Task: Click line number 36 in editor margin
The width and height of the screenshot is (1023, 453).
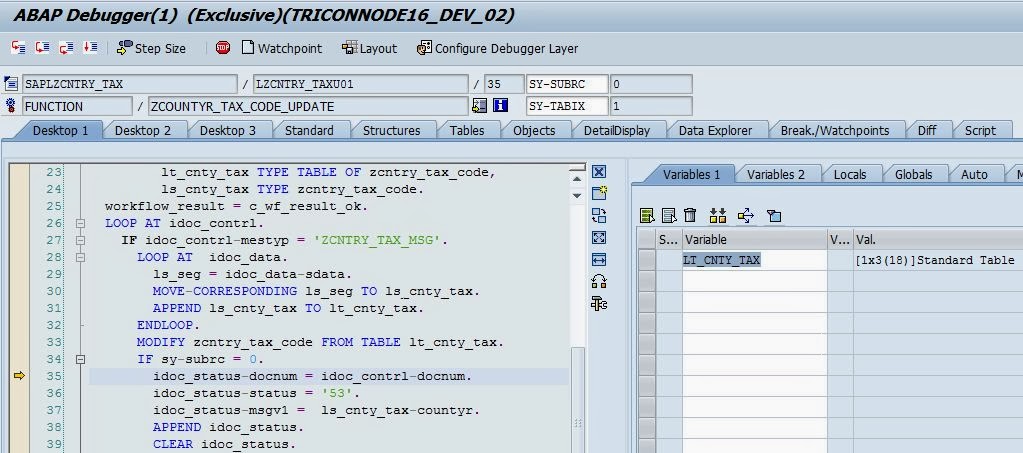Action: (54, 393)
